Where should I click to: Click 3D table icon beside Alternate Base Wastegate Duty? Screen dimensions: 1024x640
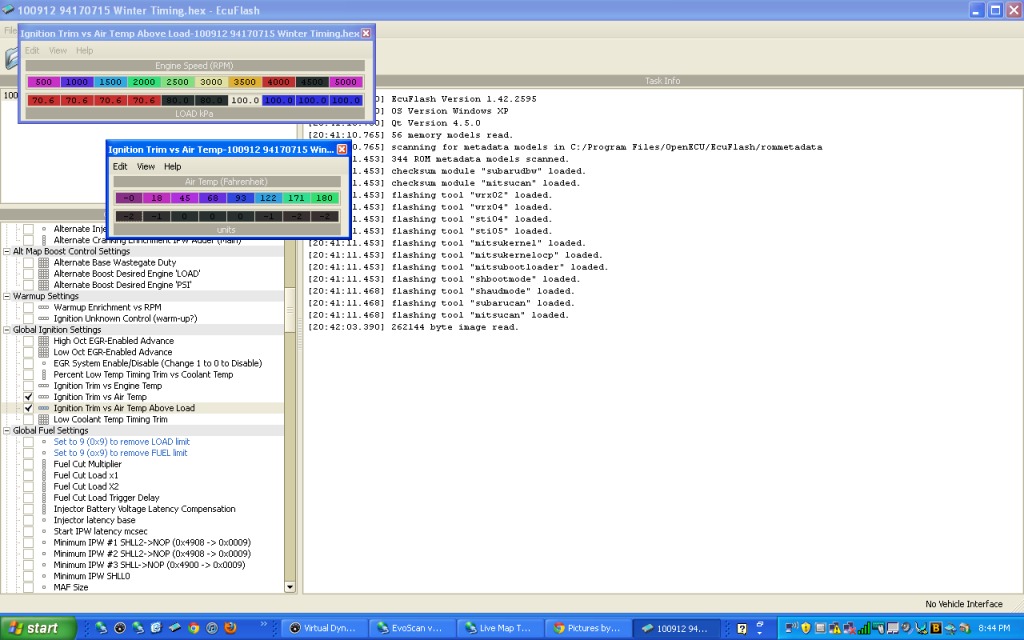pyautogui.click(x=44, y=263)
